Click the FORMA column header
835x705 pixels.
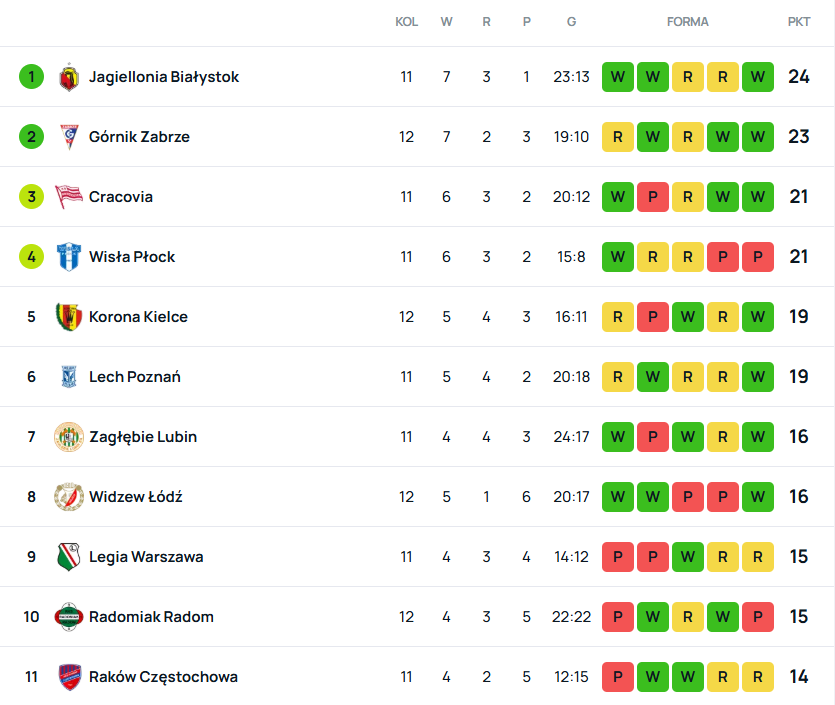point(687,22)
